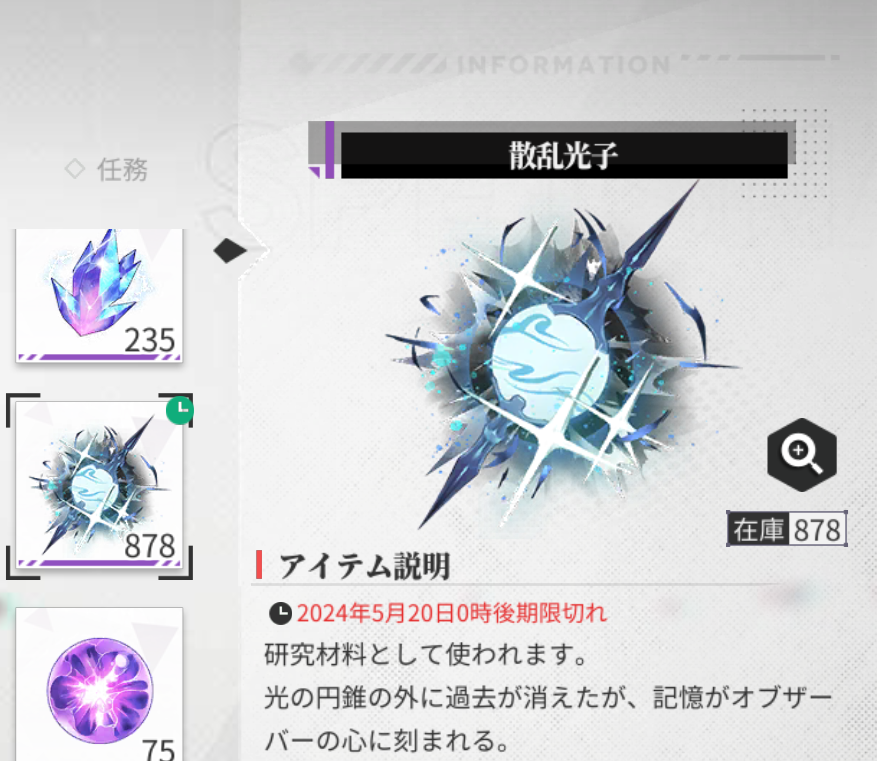
Task: Click the clock icon next to expiry date
Action: (x=280, y=613)
